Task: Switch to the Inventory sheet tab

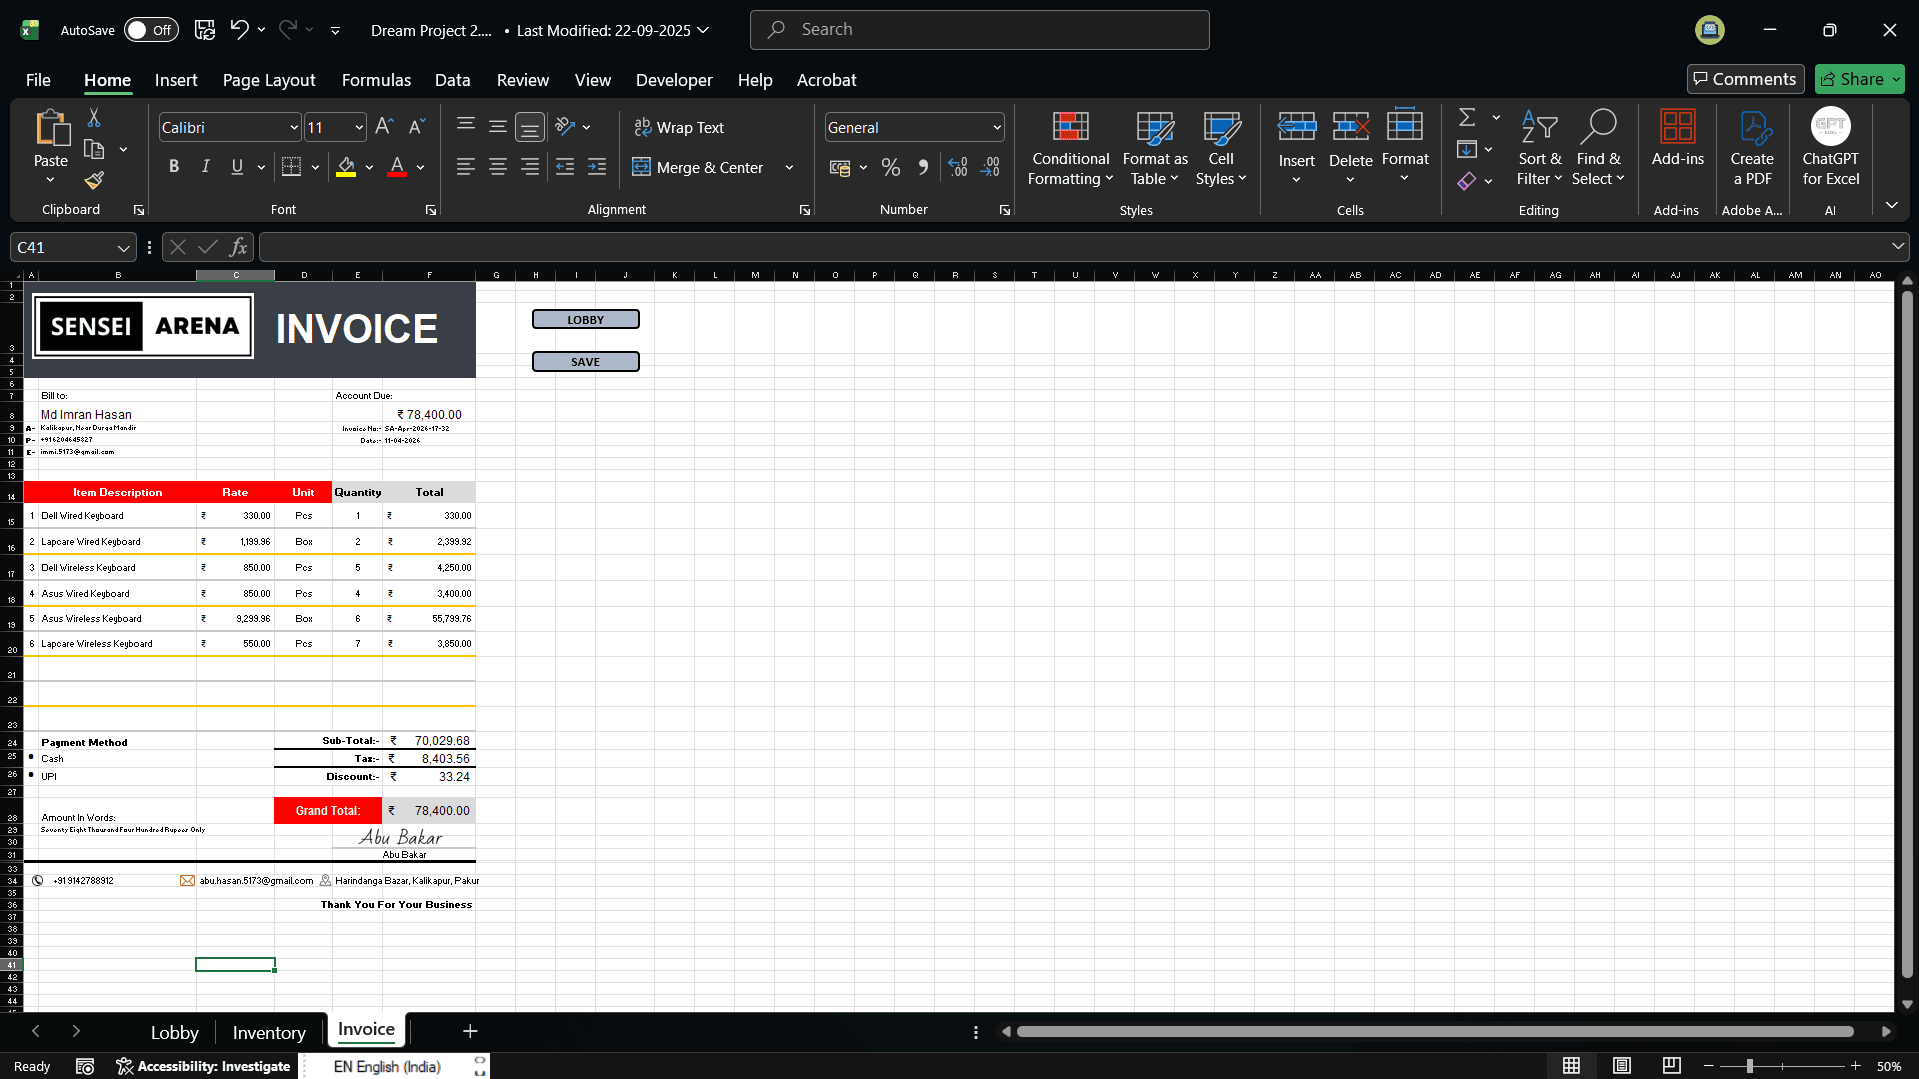Action: tap(269, 1032)
